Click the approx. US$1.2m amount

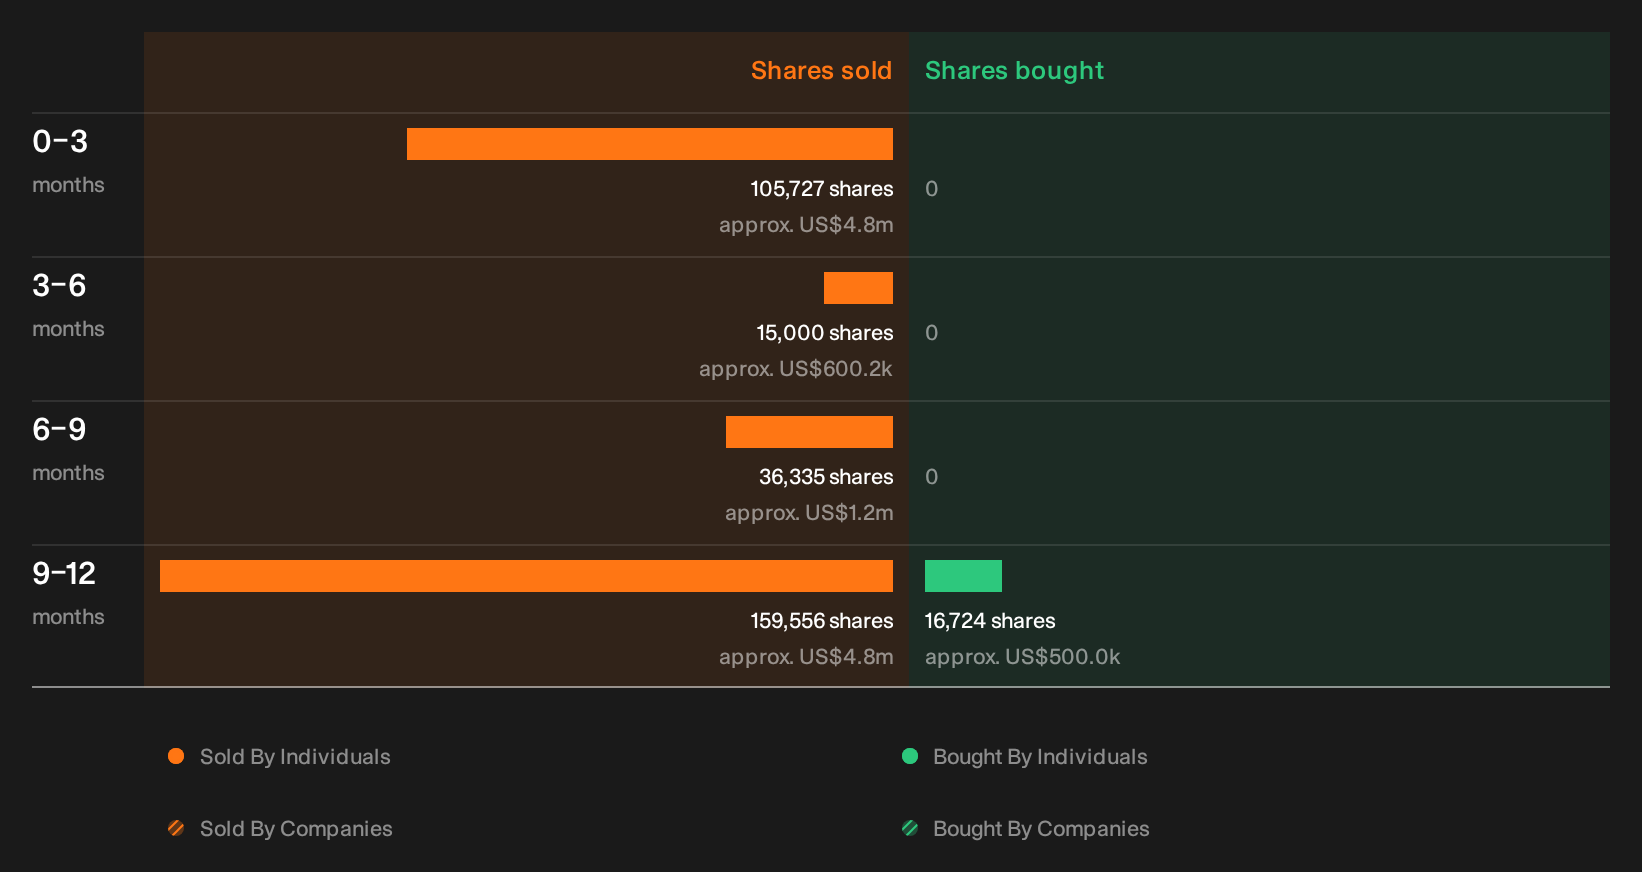pos(809,513)
